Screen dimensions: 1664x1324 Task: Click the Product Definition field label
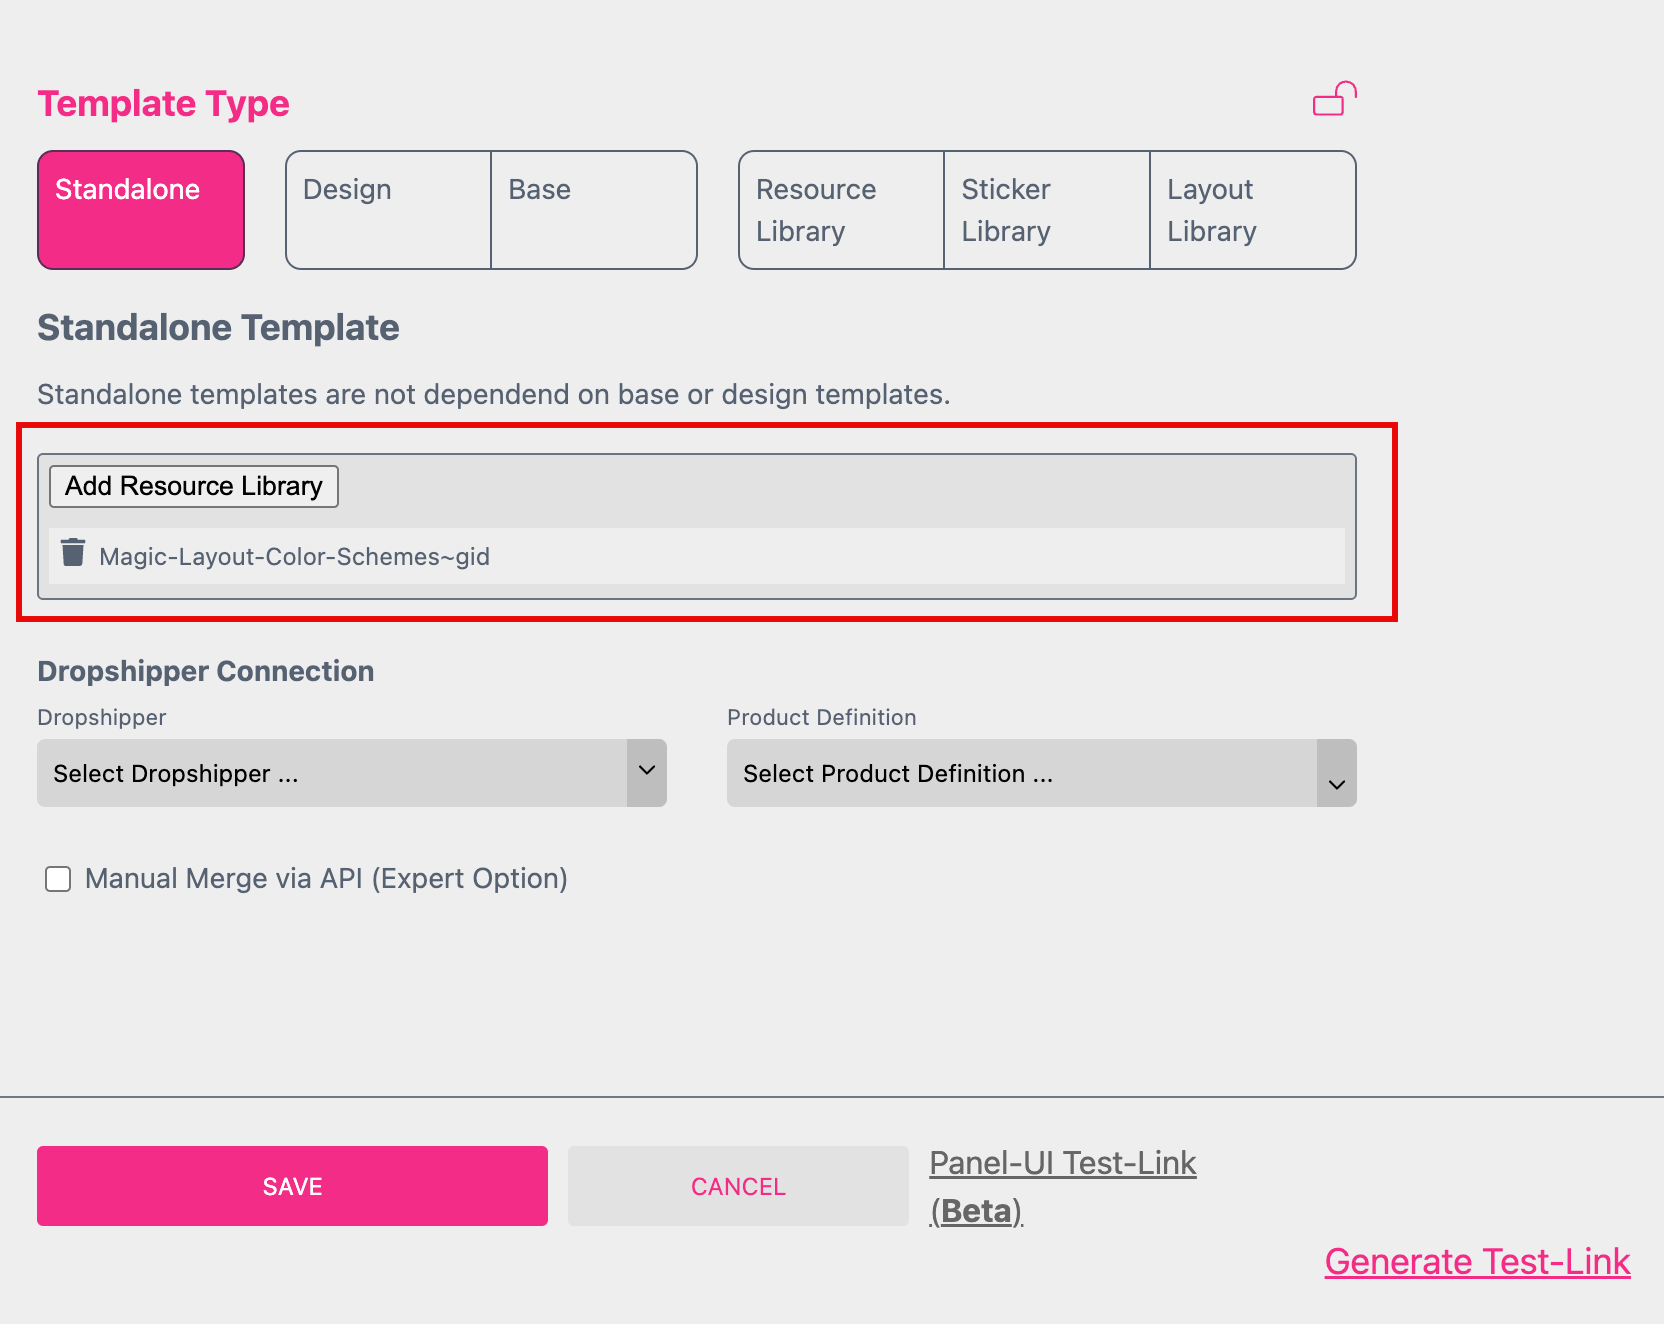[x=822, y=717]
